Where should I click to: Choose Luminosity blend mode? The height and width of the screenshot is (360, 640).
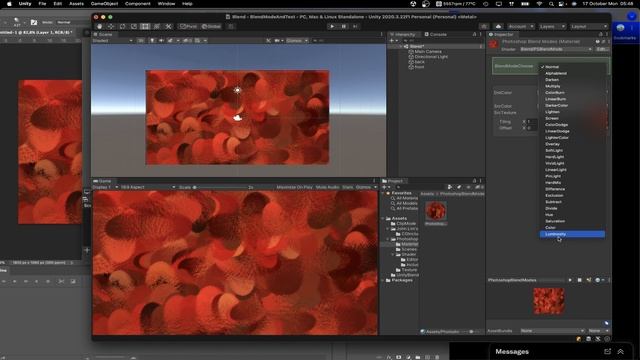572,234
